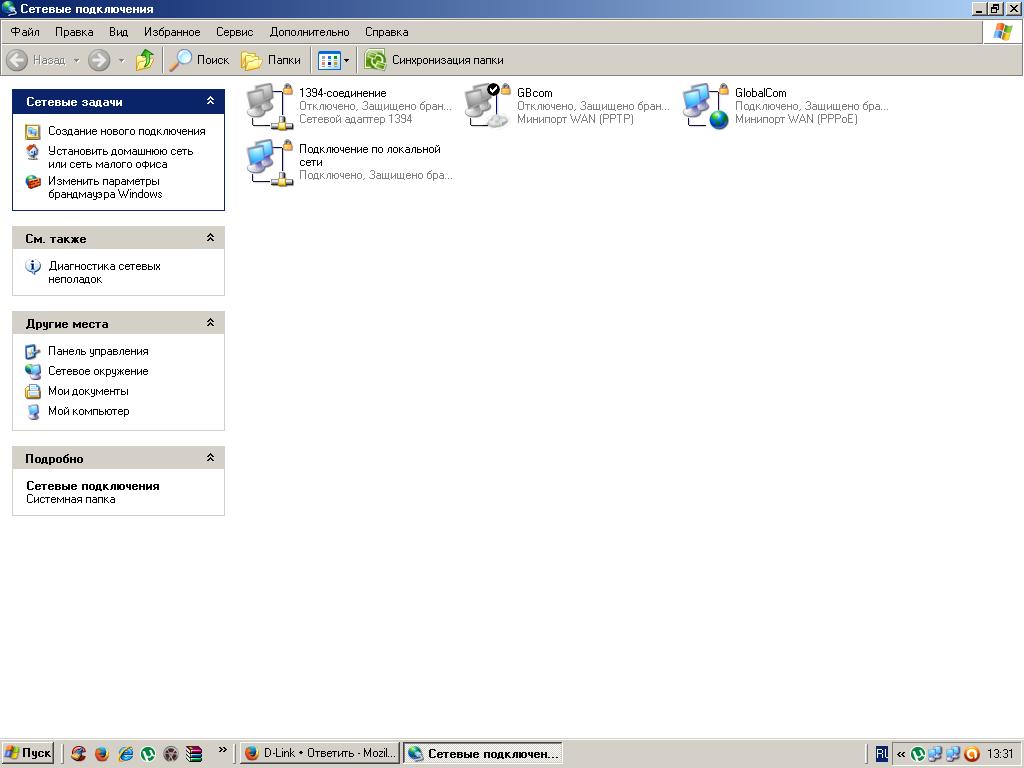Click the home network setup icon
This screenshot has width=1024, height=768.
(33, 152)
